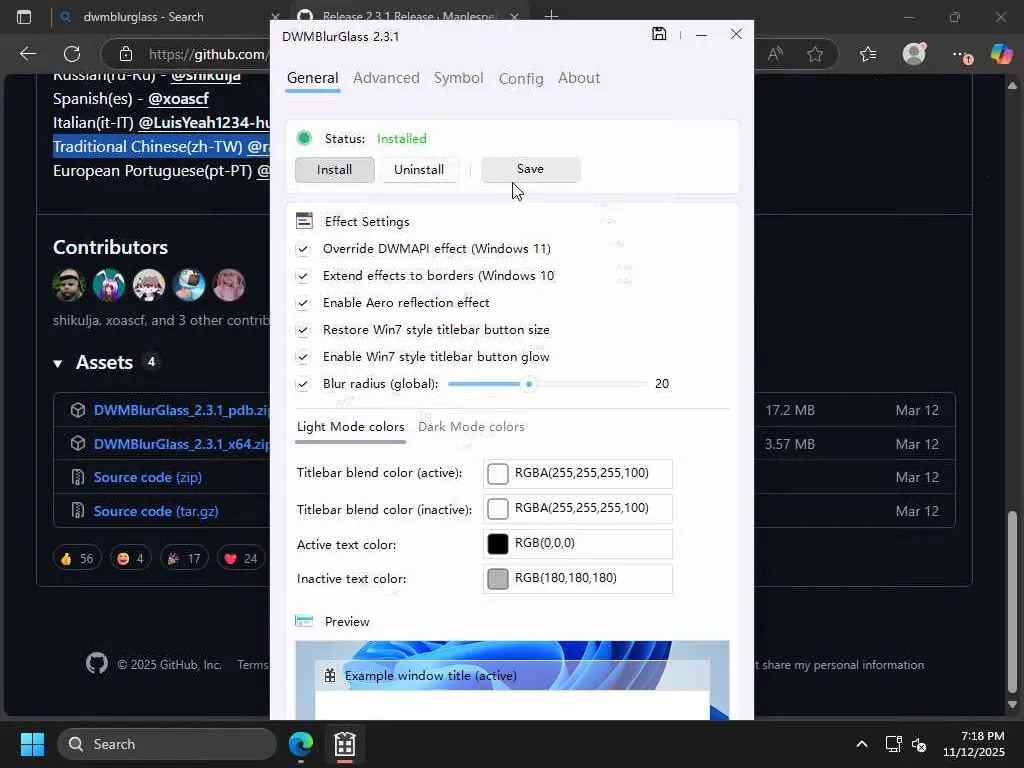Click the Windows taskbar Search box
The width and height of the screenshot is (1024, 768).
point(167,744)
